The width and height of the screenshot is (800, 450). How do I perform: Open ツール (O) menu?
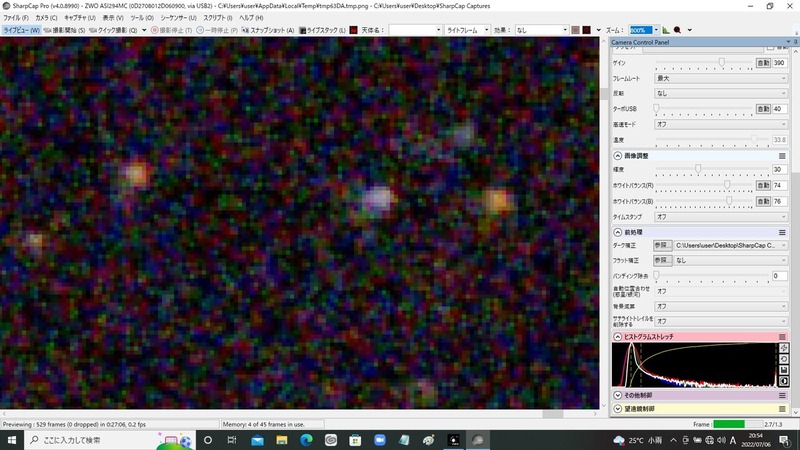point(142,18)
